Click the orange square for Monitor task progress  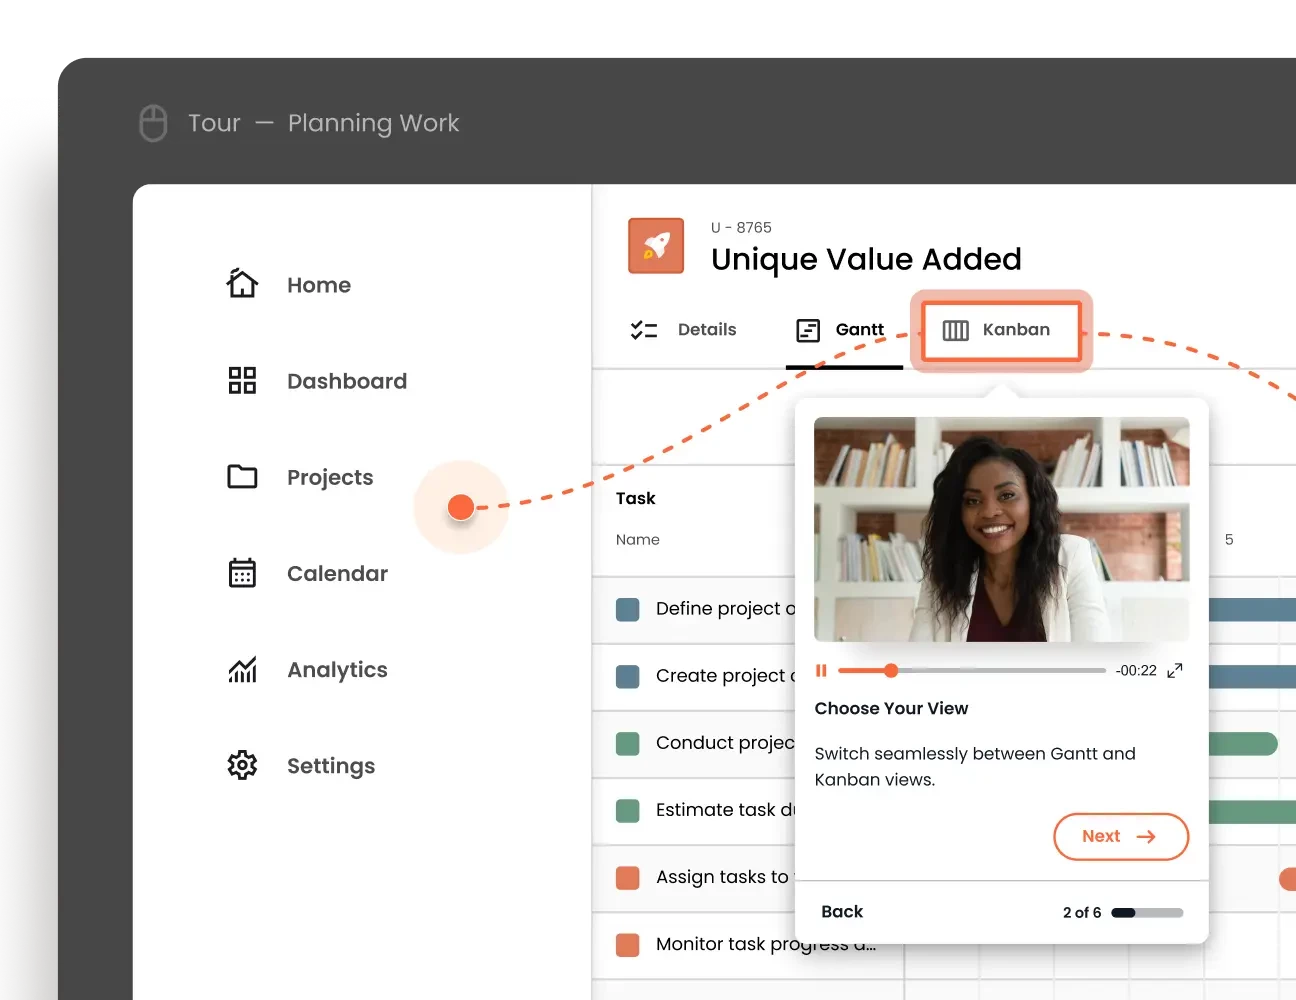pos(628,944)
